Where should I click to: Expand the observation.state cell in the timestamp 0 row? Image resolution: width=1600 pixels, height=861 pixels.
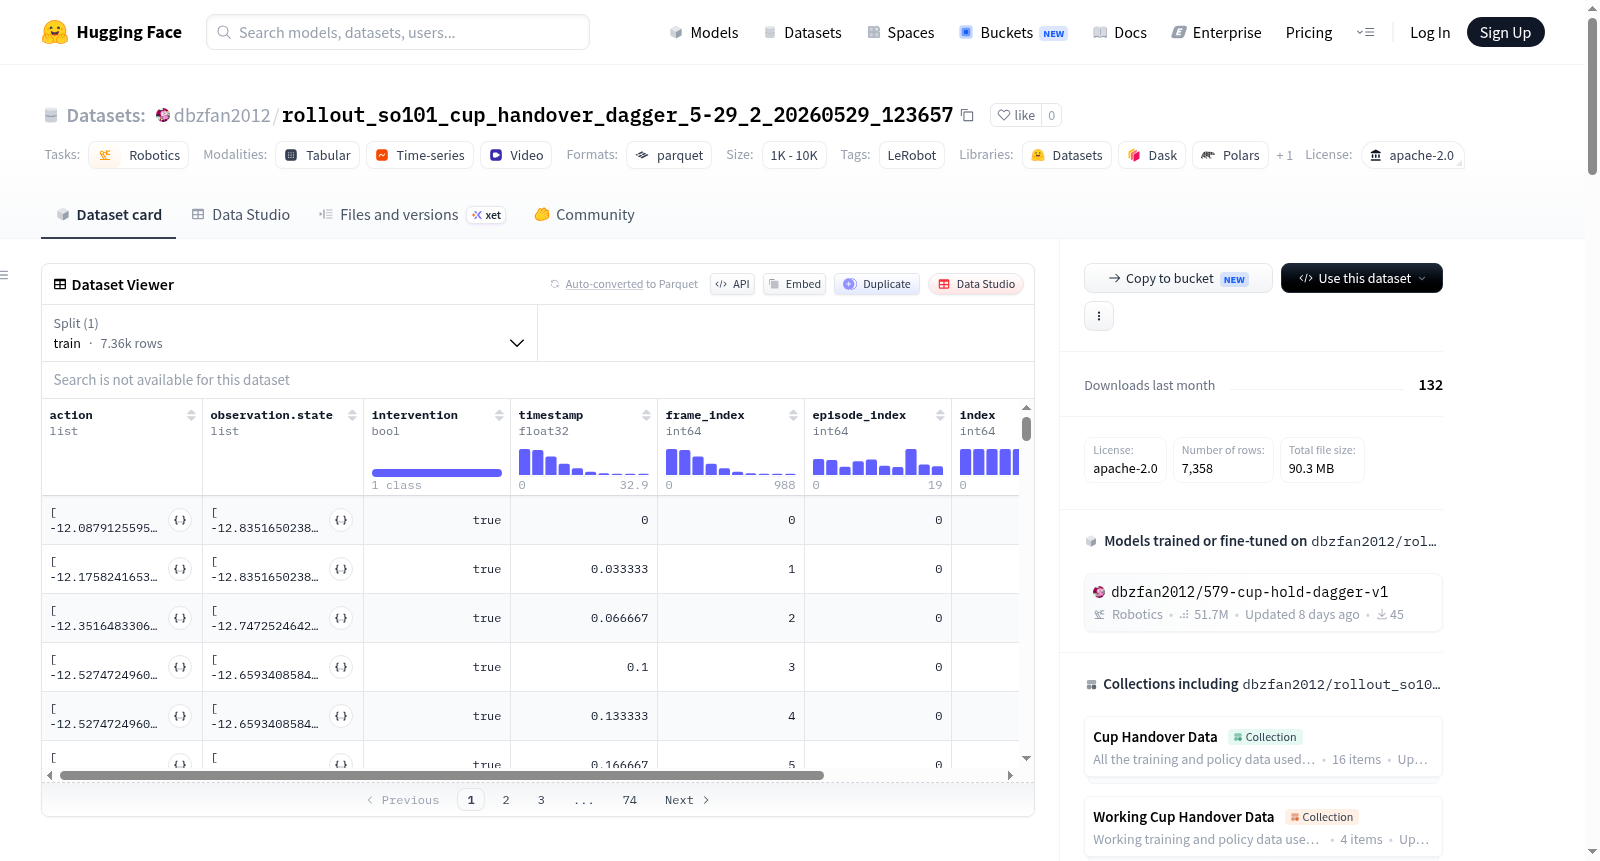tap(341, 520)
